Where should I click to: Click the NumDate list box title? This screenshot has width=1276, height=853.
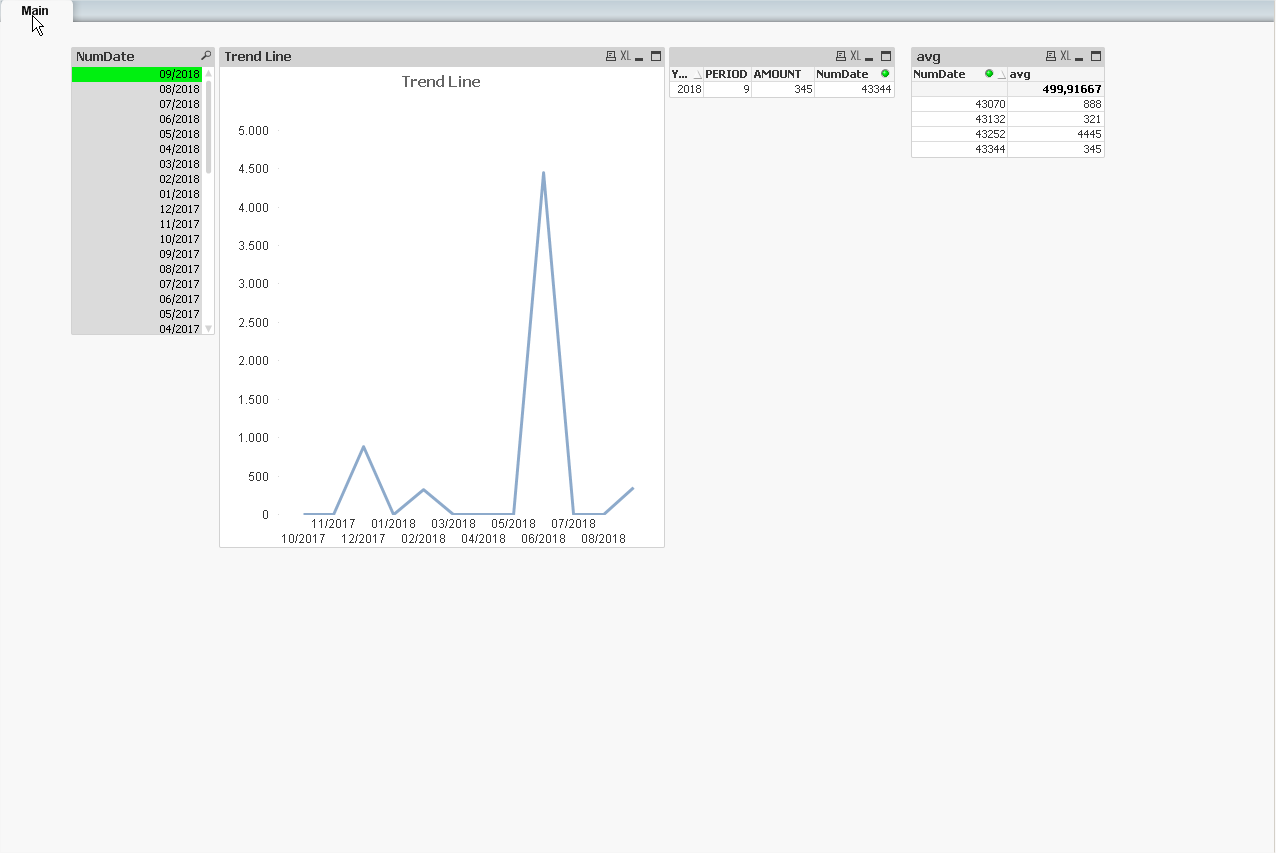coord(105,56)
